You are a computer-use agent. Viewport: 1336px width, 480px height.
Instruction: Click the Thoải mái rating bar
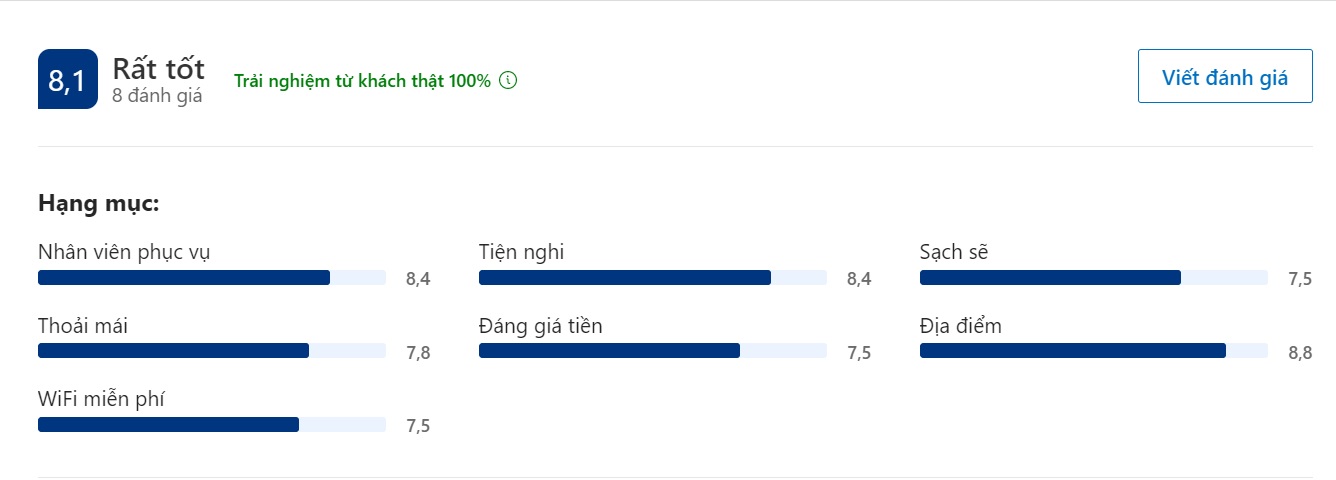(212, 350)
